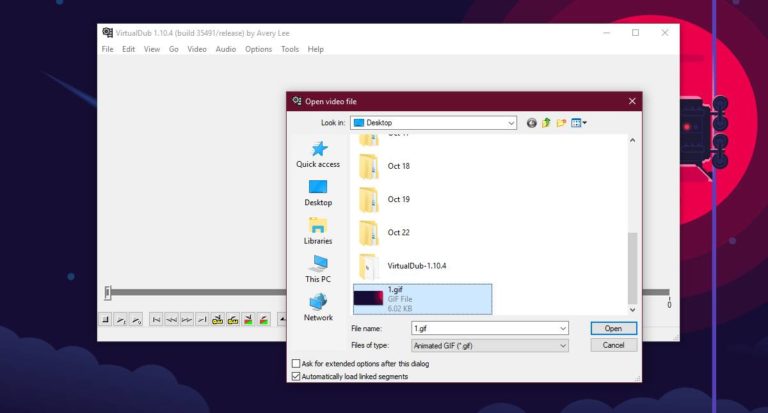Go back to last visited folder
Image resolution: width=768 pixels, height=413 pixels.
tap(532, 123)
